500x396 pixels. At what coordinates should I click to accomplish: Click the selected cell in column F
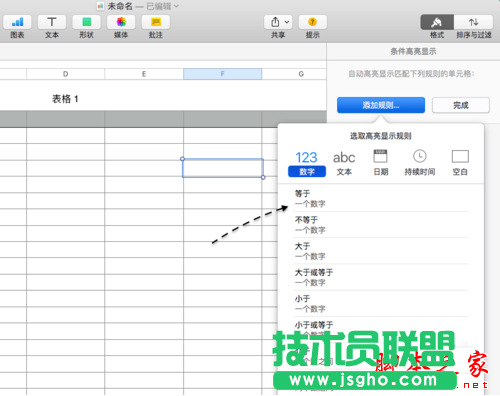223,168
